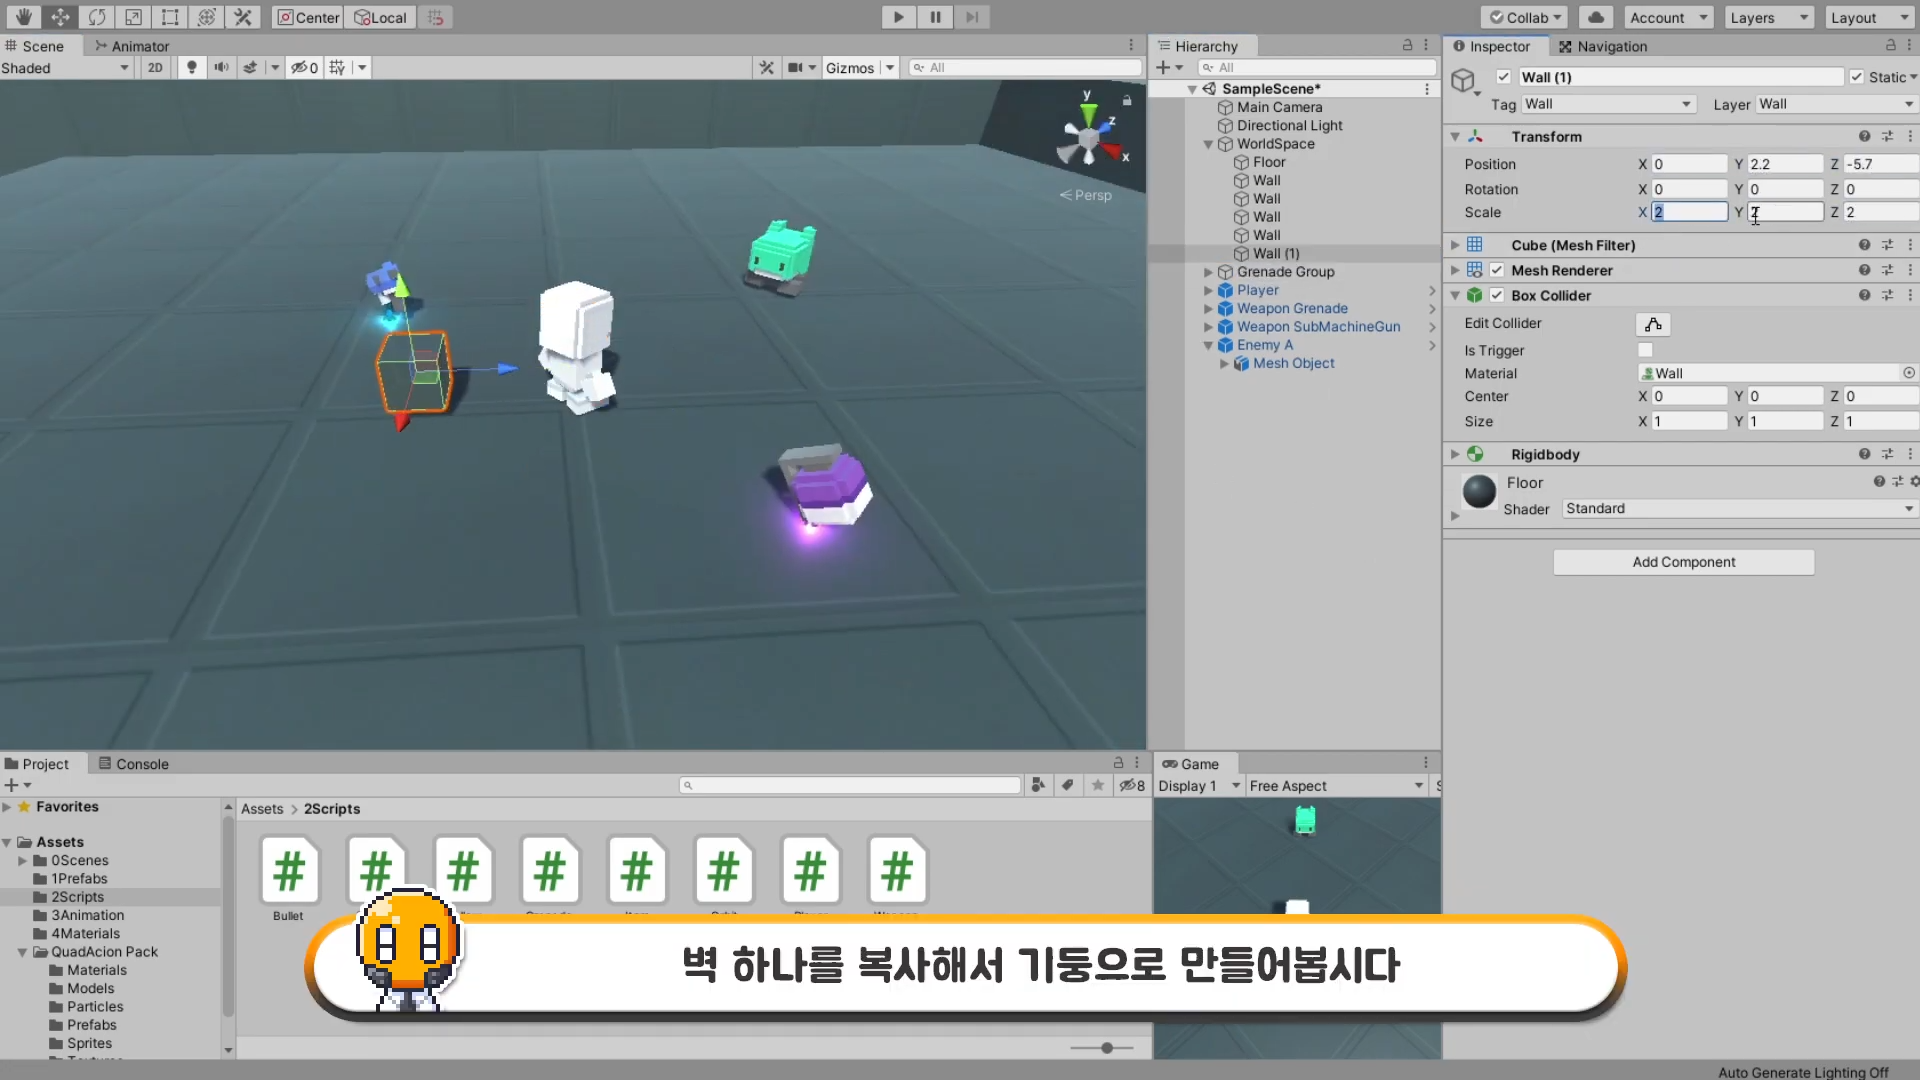Viewport: 1920px width, 1080px height.
Task: Open the Shaded draw mode dropdown
Action: 65,67
